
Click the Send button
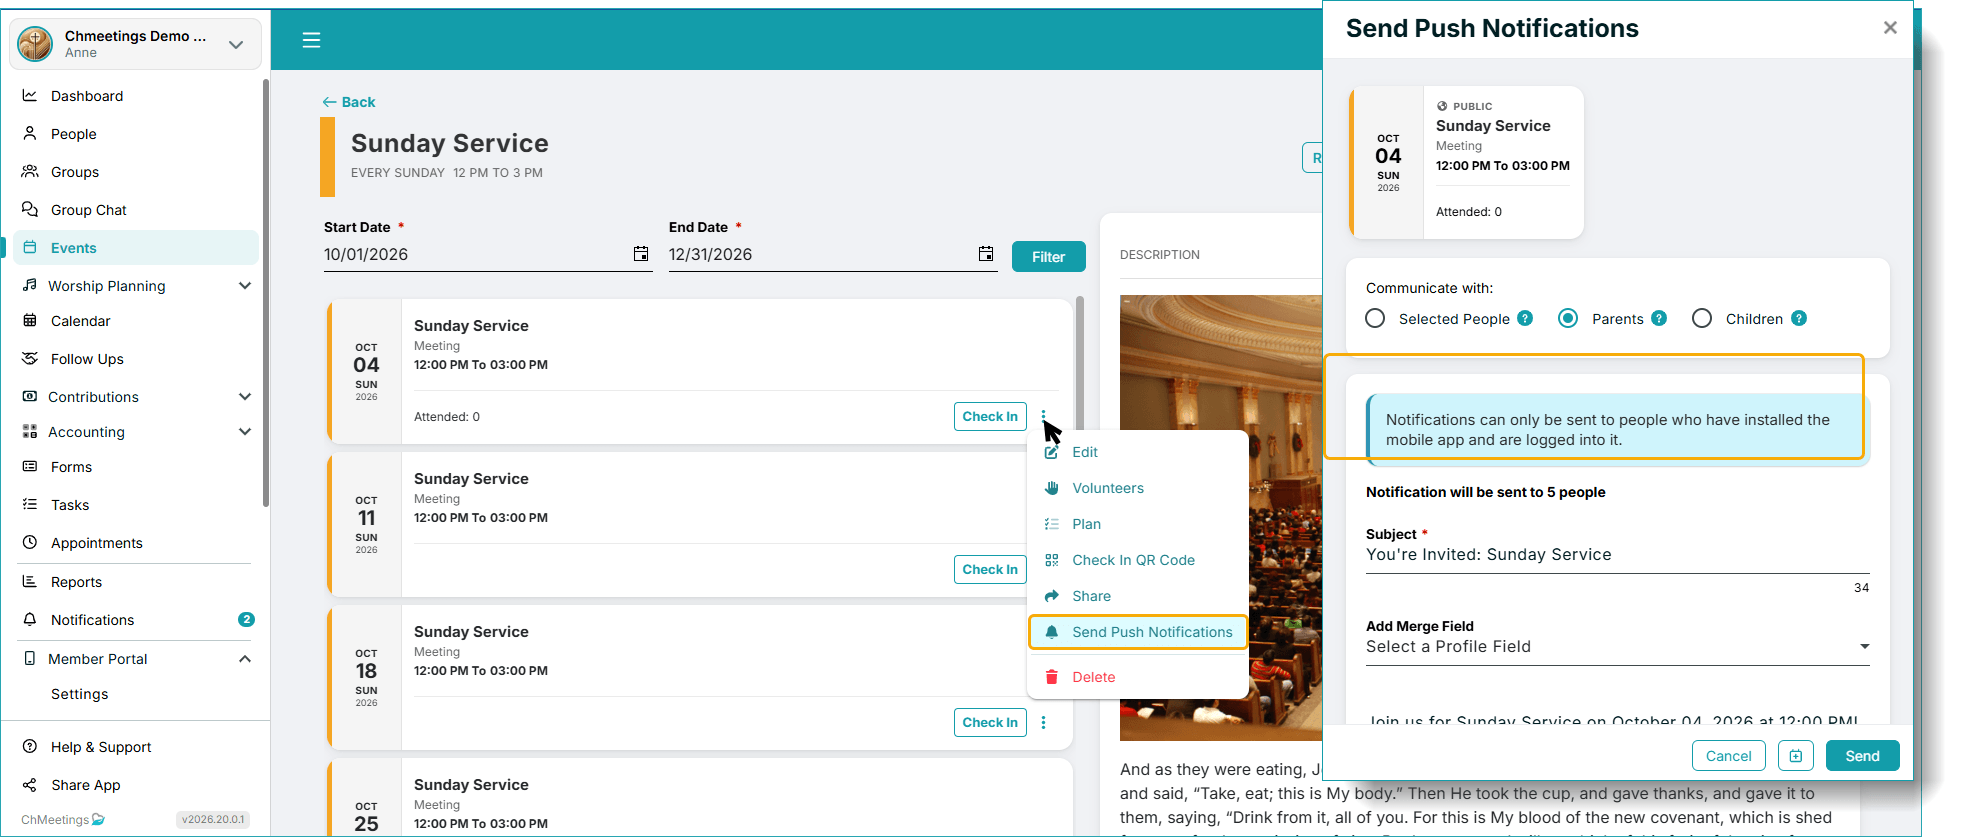(x=1862, y=756)
